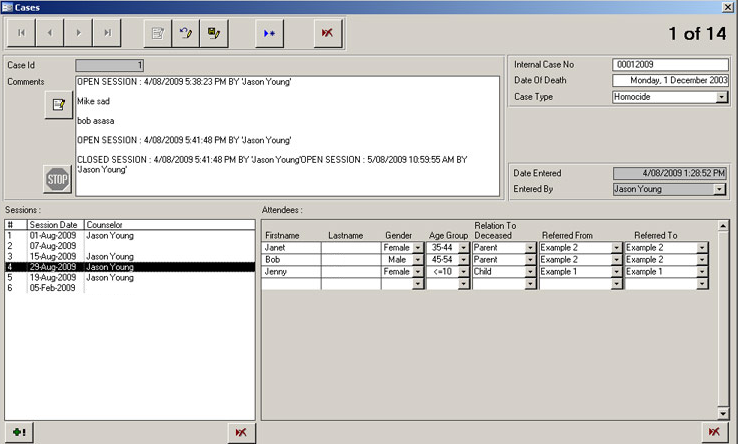The height and width of the screenshot is (444, 738).
Task: Click the Attendees scrollbar down arrow
Action: click(x=723, y=414)
